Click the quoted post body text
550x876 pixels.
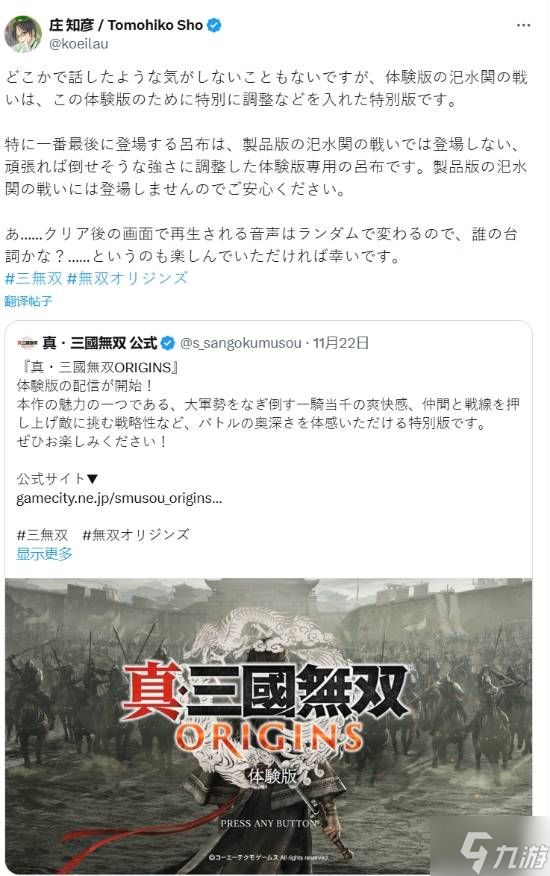[267, 404]
